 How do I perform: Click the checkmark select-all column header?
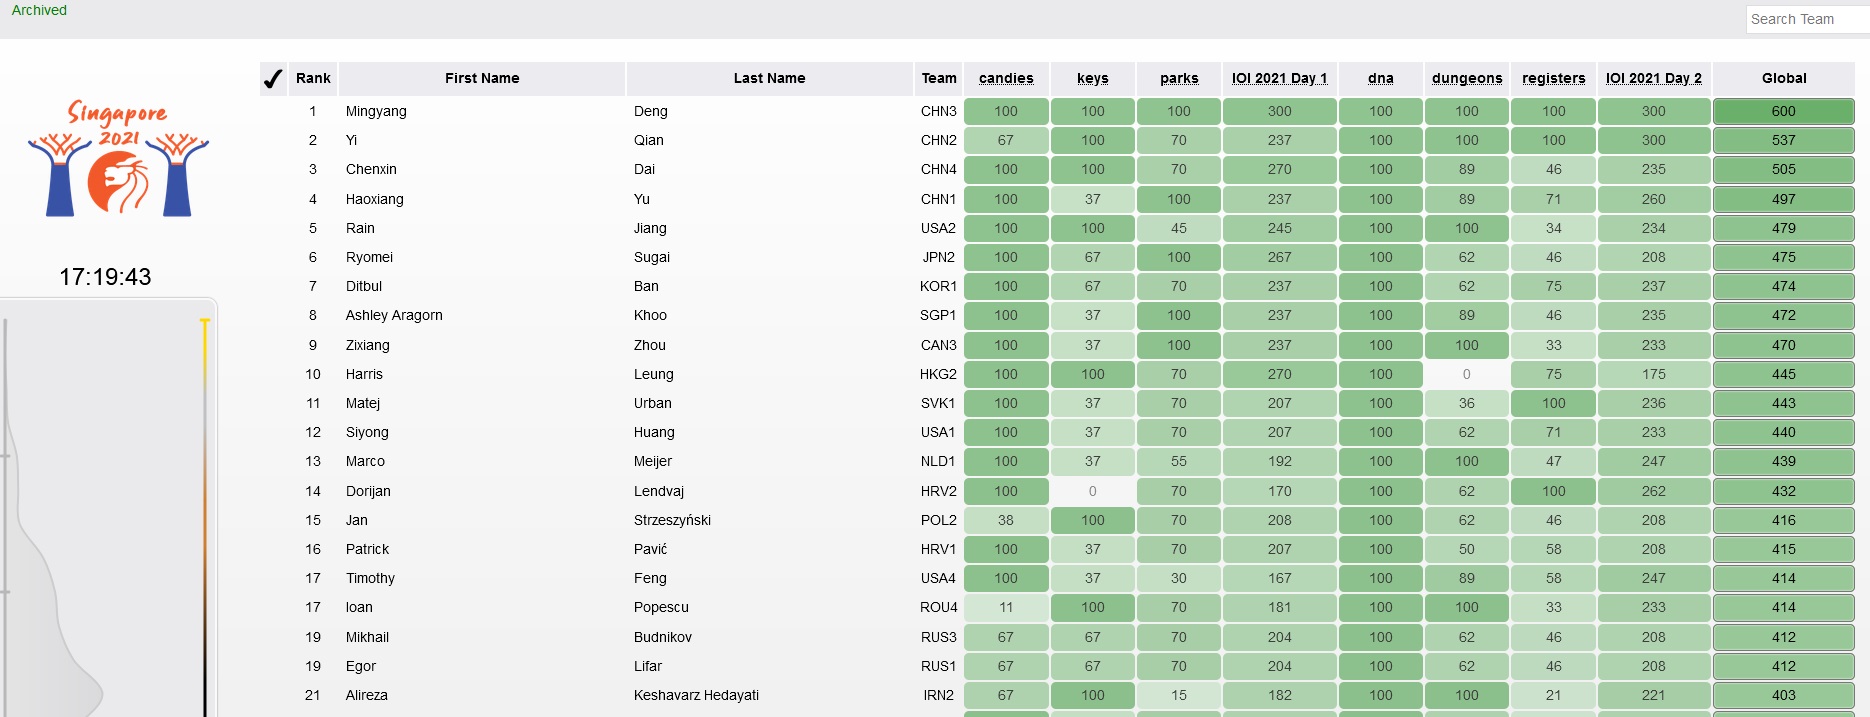(272, 78)
